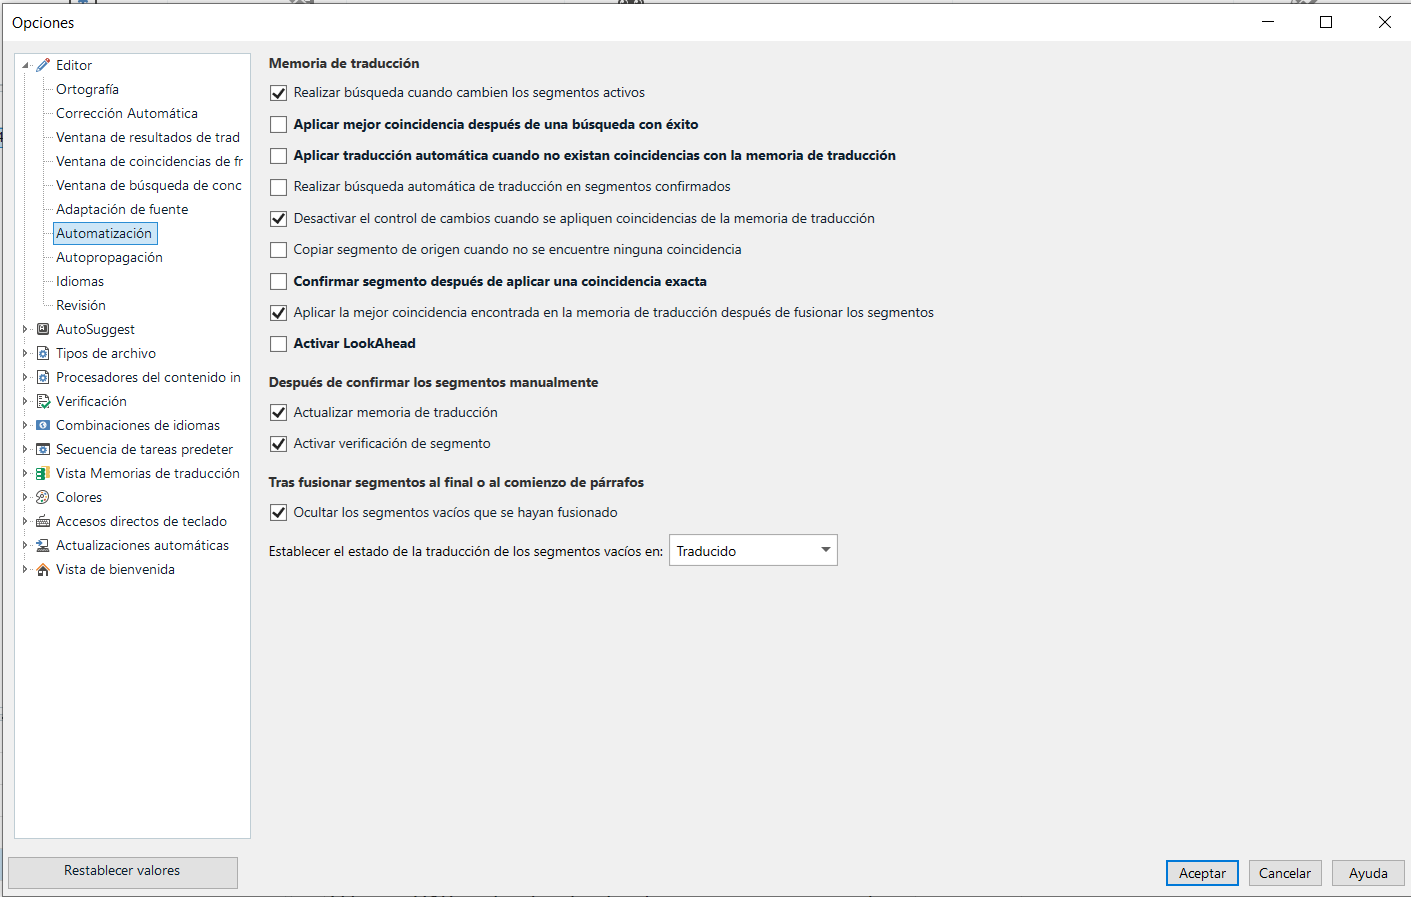Enable Aplicar traducción automática checkbox
Screen dimensions: 1411x897
point(279,156)
